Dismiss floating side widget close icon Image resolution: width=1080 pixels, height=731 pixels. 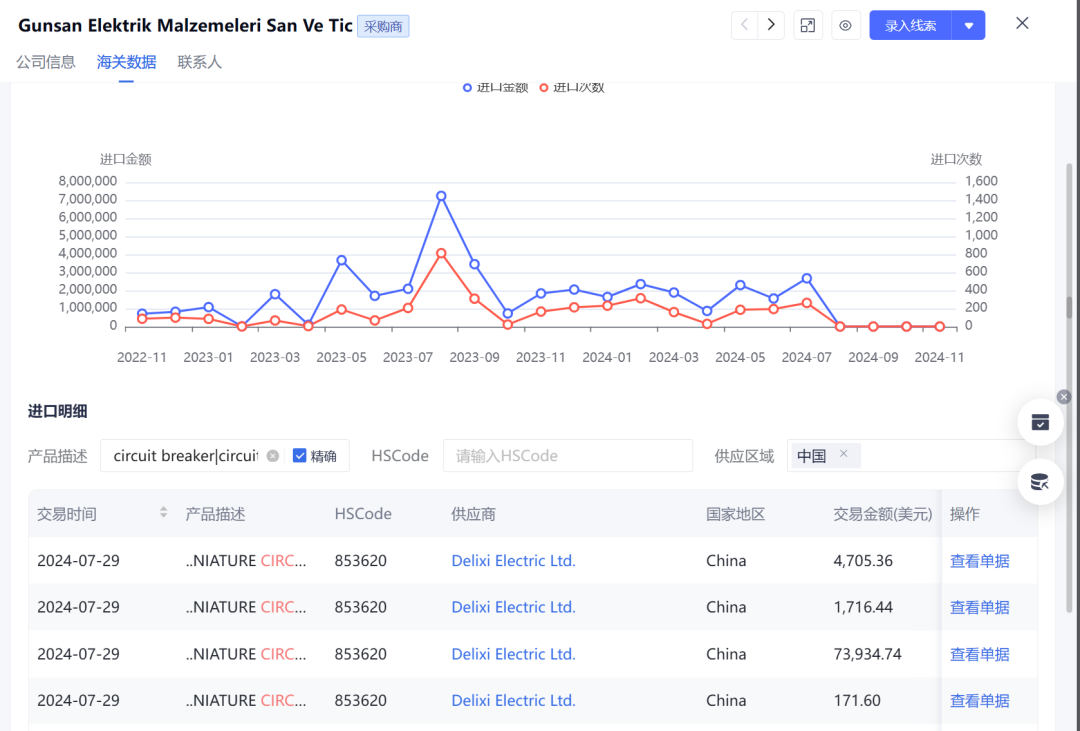click(1064, 397)
